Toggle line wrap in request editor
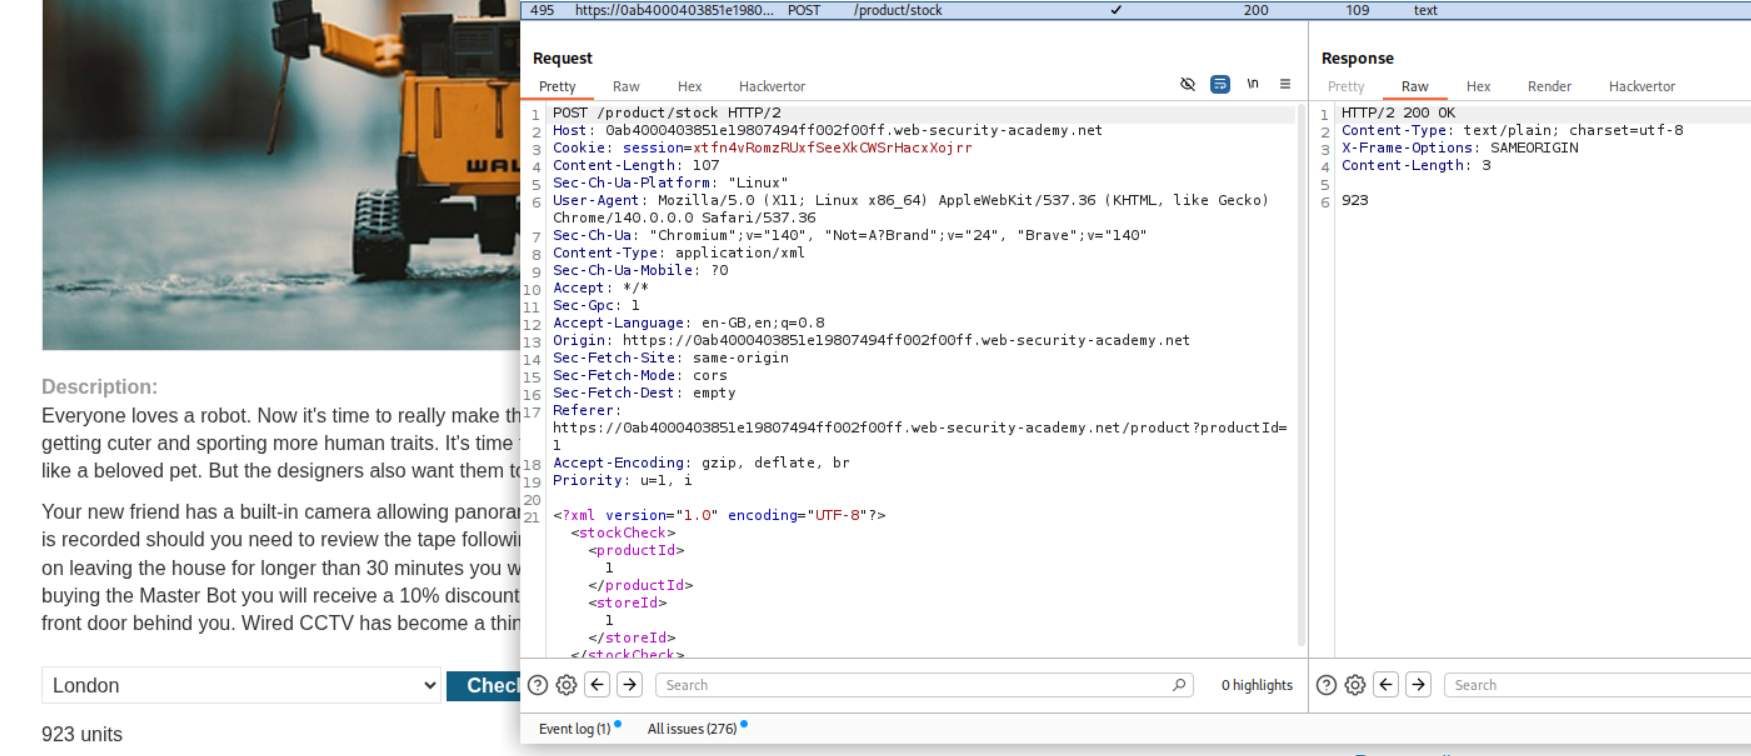The image size is (1751, 756). coord(1220,84)
